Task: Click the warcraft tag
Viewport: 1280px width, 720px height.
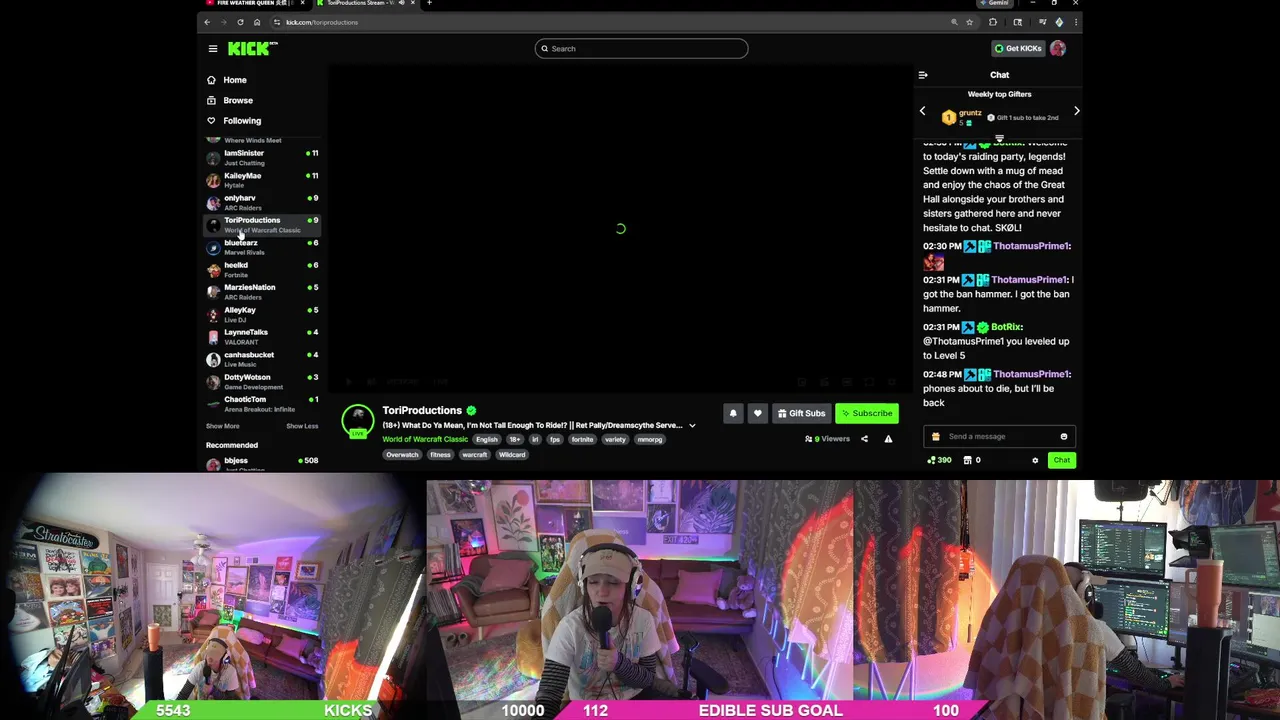Action: tap(474, 455)
